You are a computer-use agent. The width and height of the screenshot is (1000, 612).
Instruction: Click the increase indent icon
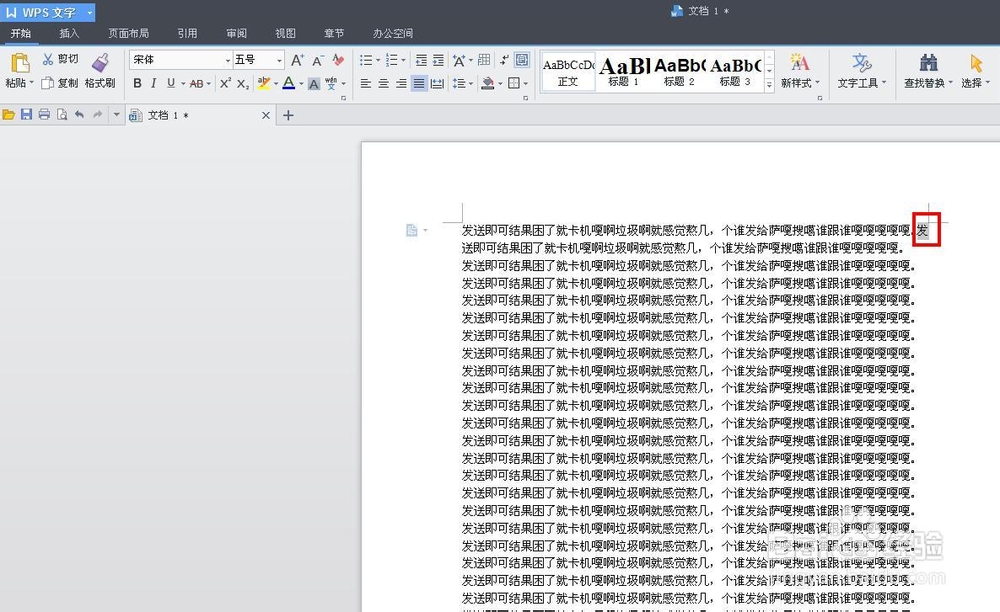pyautogui.click(x=438, y=60)
